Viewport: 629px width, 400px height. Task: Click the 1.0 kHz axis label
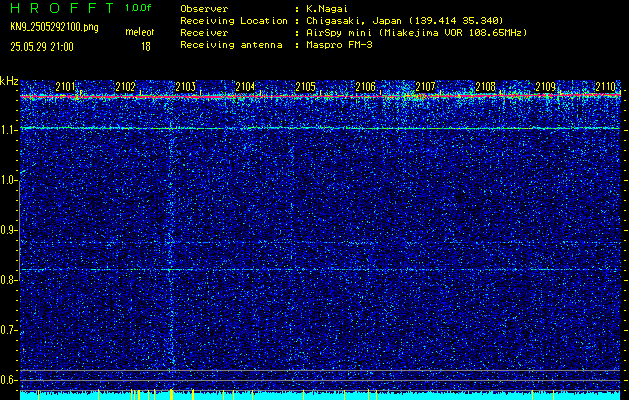8,180
